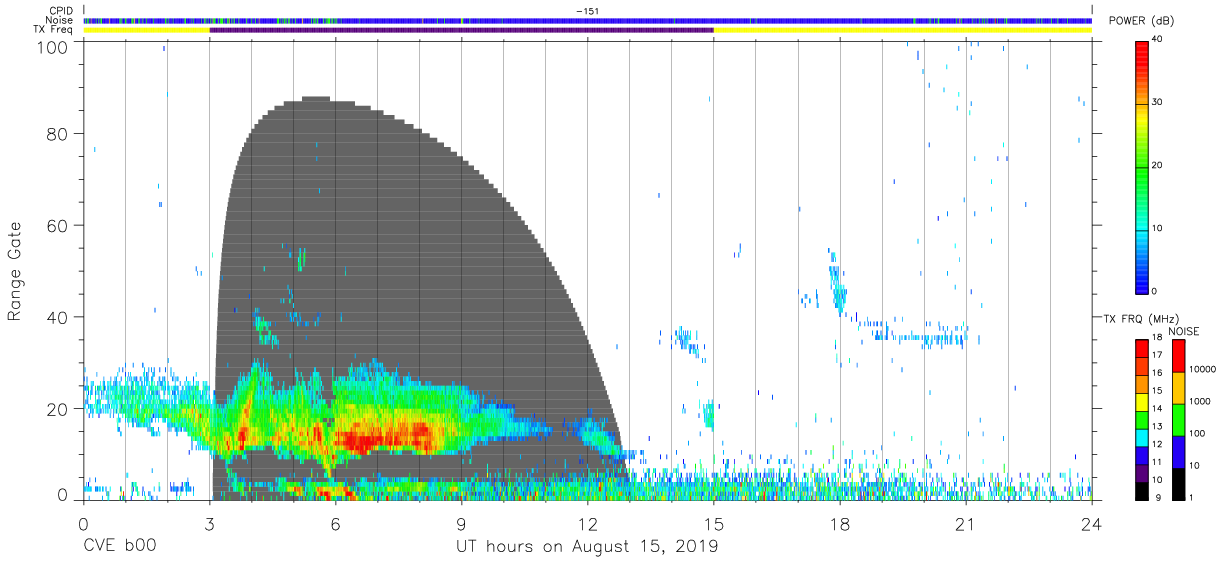Click the blue-green Noise strip
This screenshot has width=1228, height=567.
click(588, 20)
